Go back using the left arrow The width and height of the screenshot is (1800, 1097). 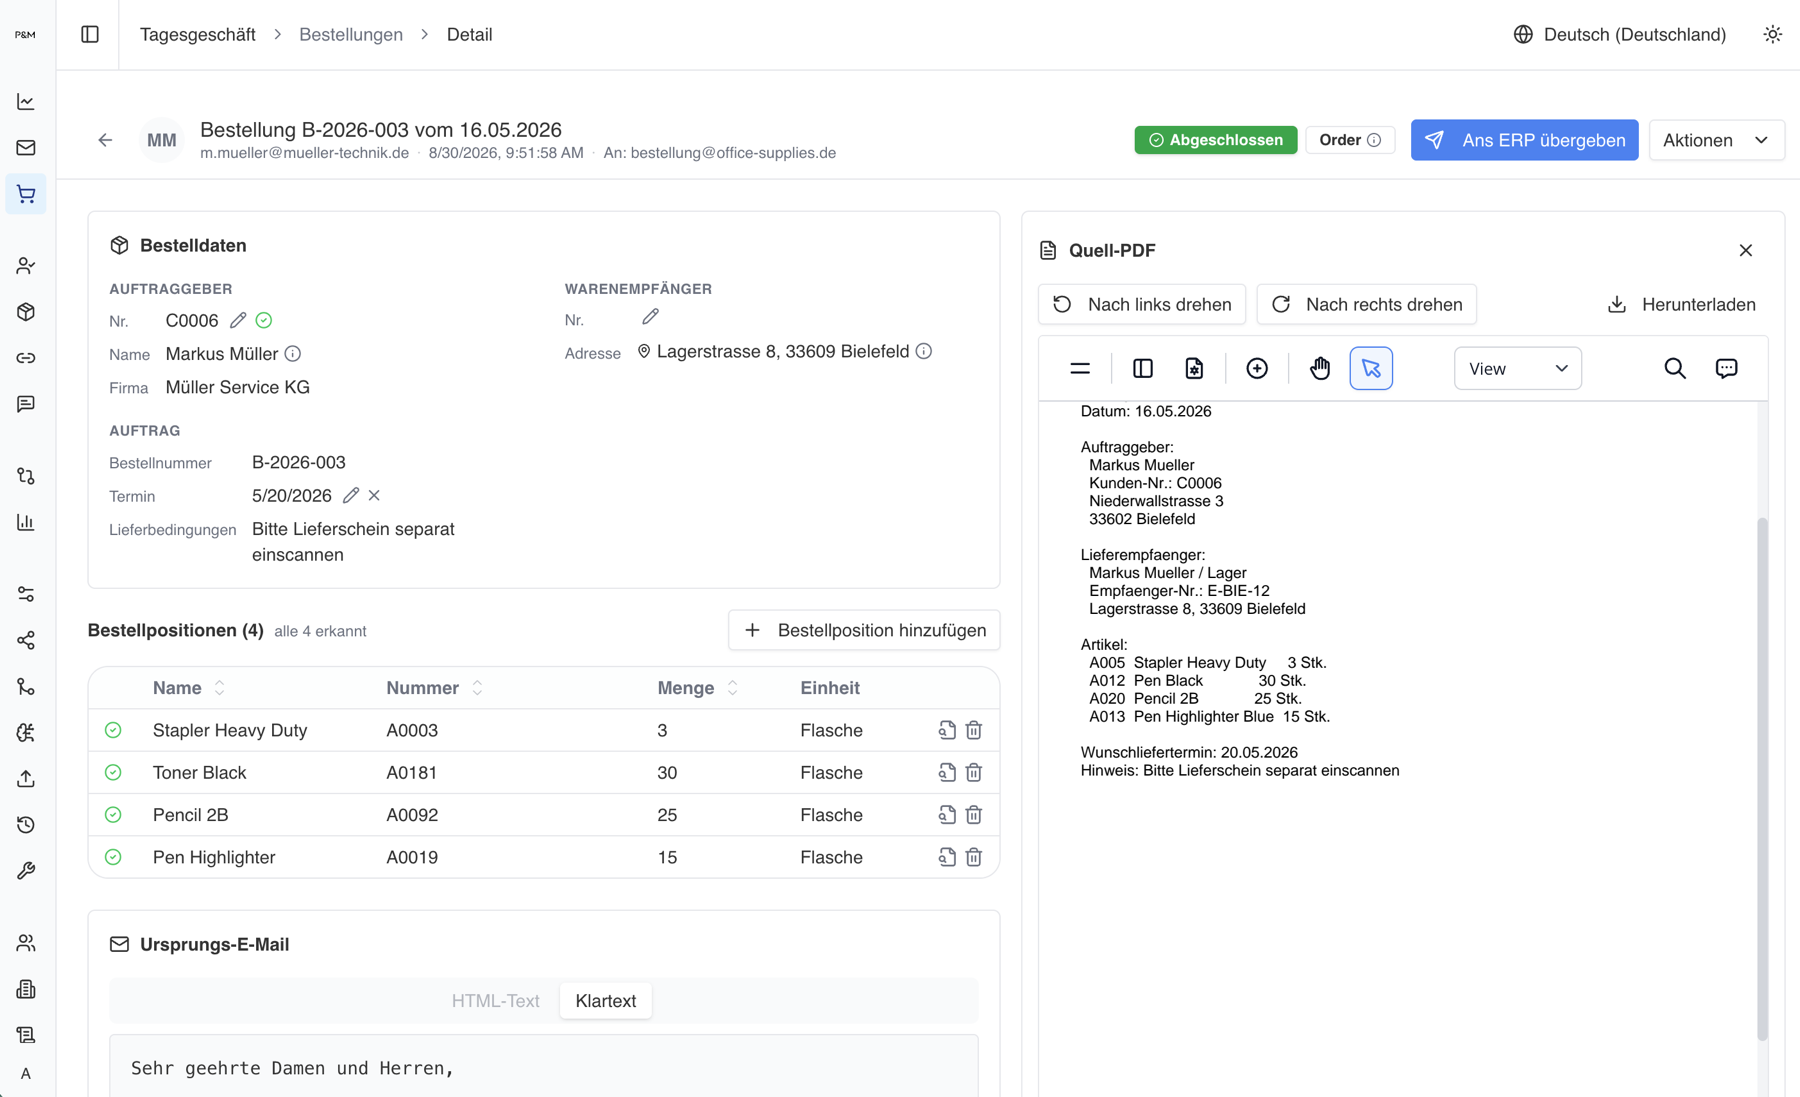(105, 140)
